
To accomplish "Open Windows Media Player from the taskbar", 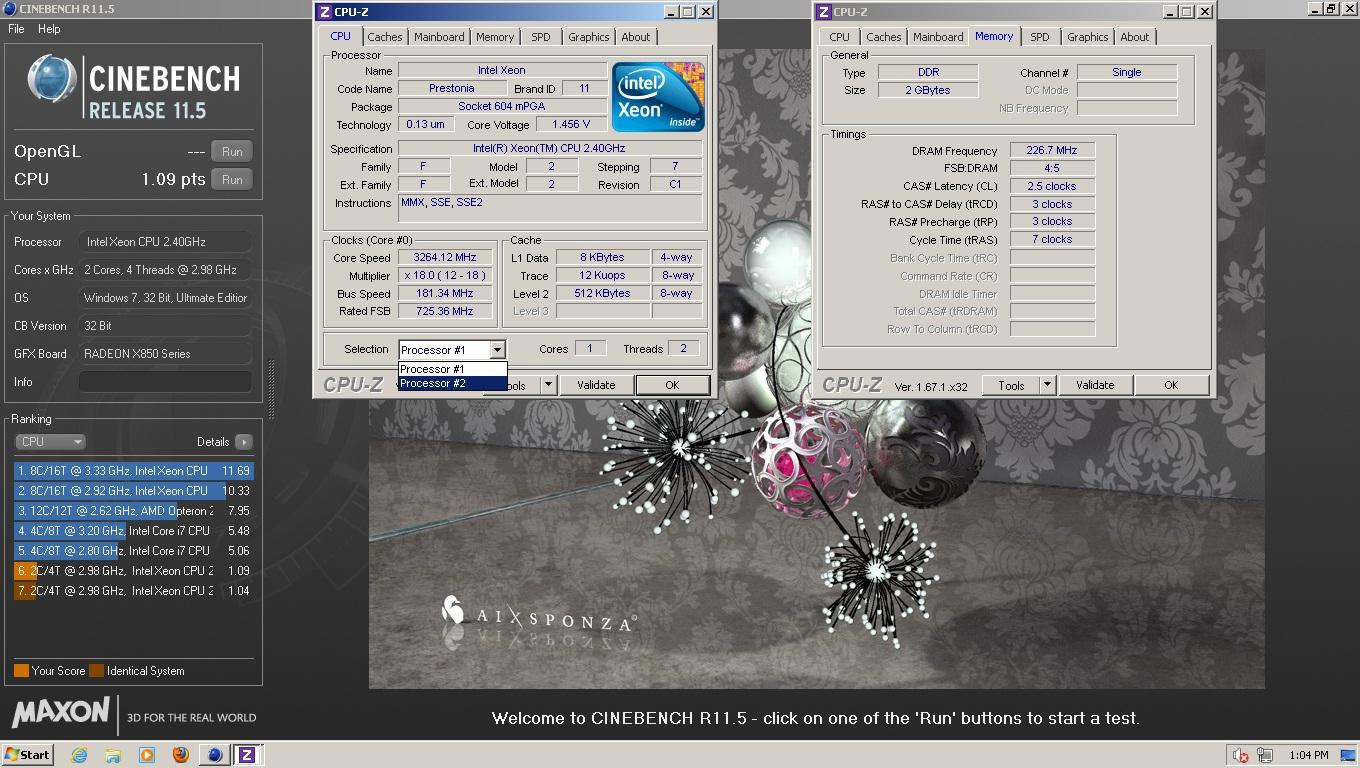I will [147, 755].
